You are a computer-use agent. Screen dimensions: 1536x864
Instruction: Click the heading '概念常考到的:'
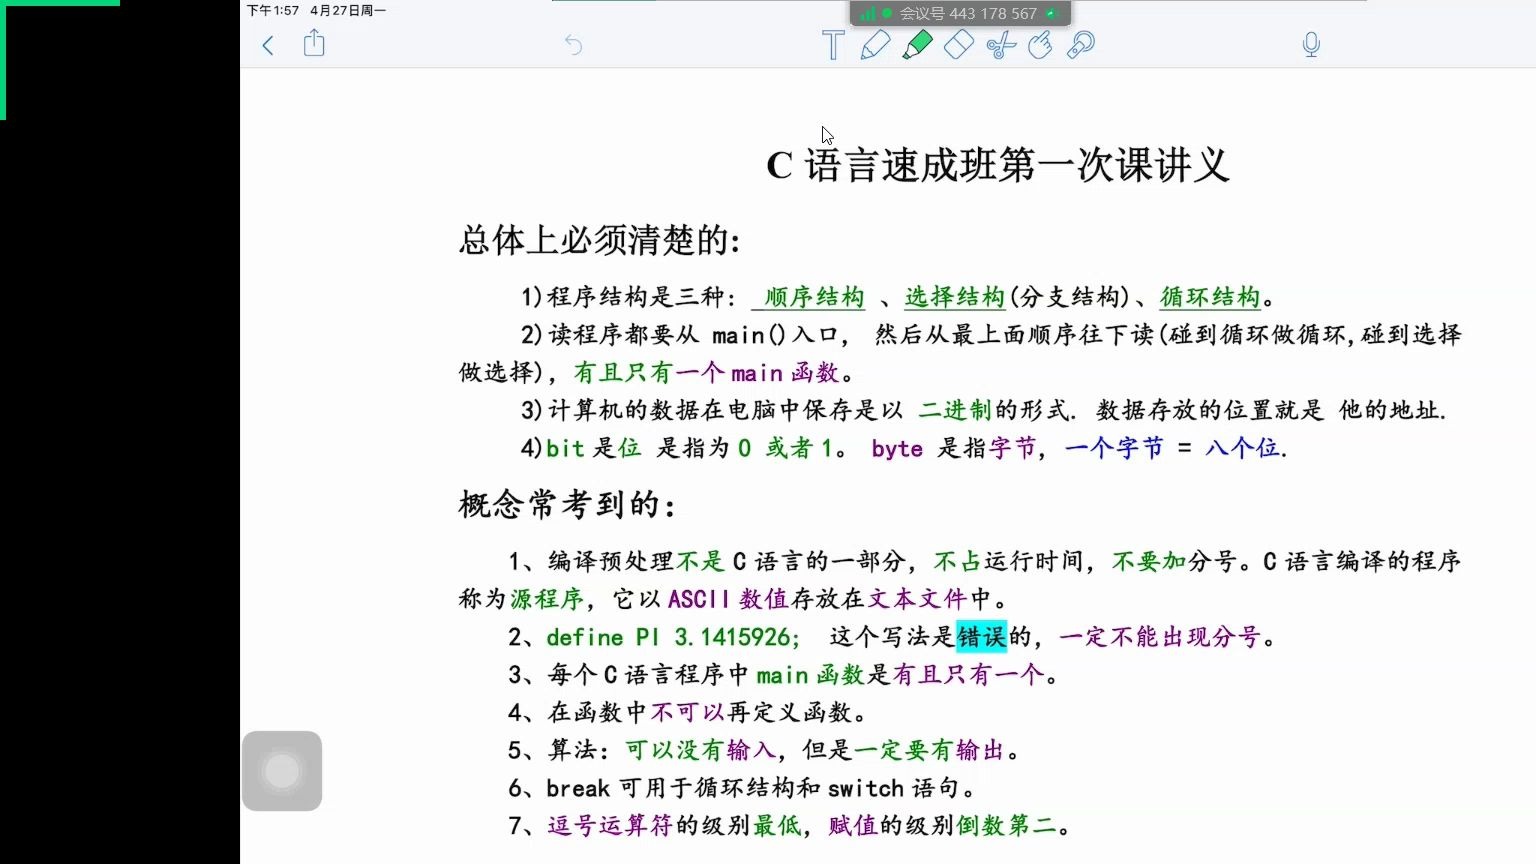tap(567, 504)
